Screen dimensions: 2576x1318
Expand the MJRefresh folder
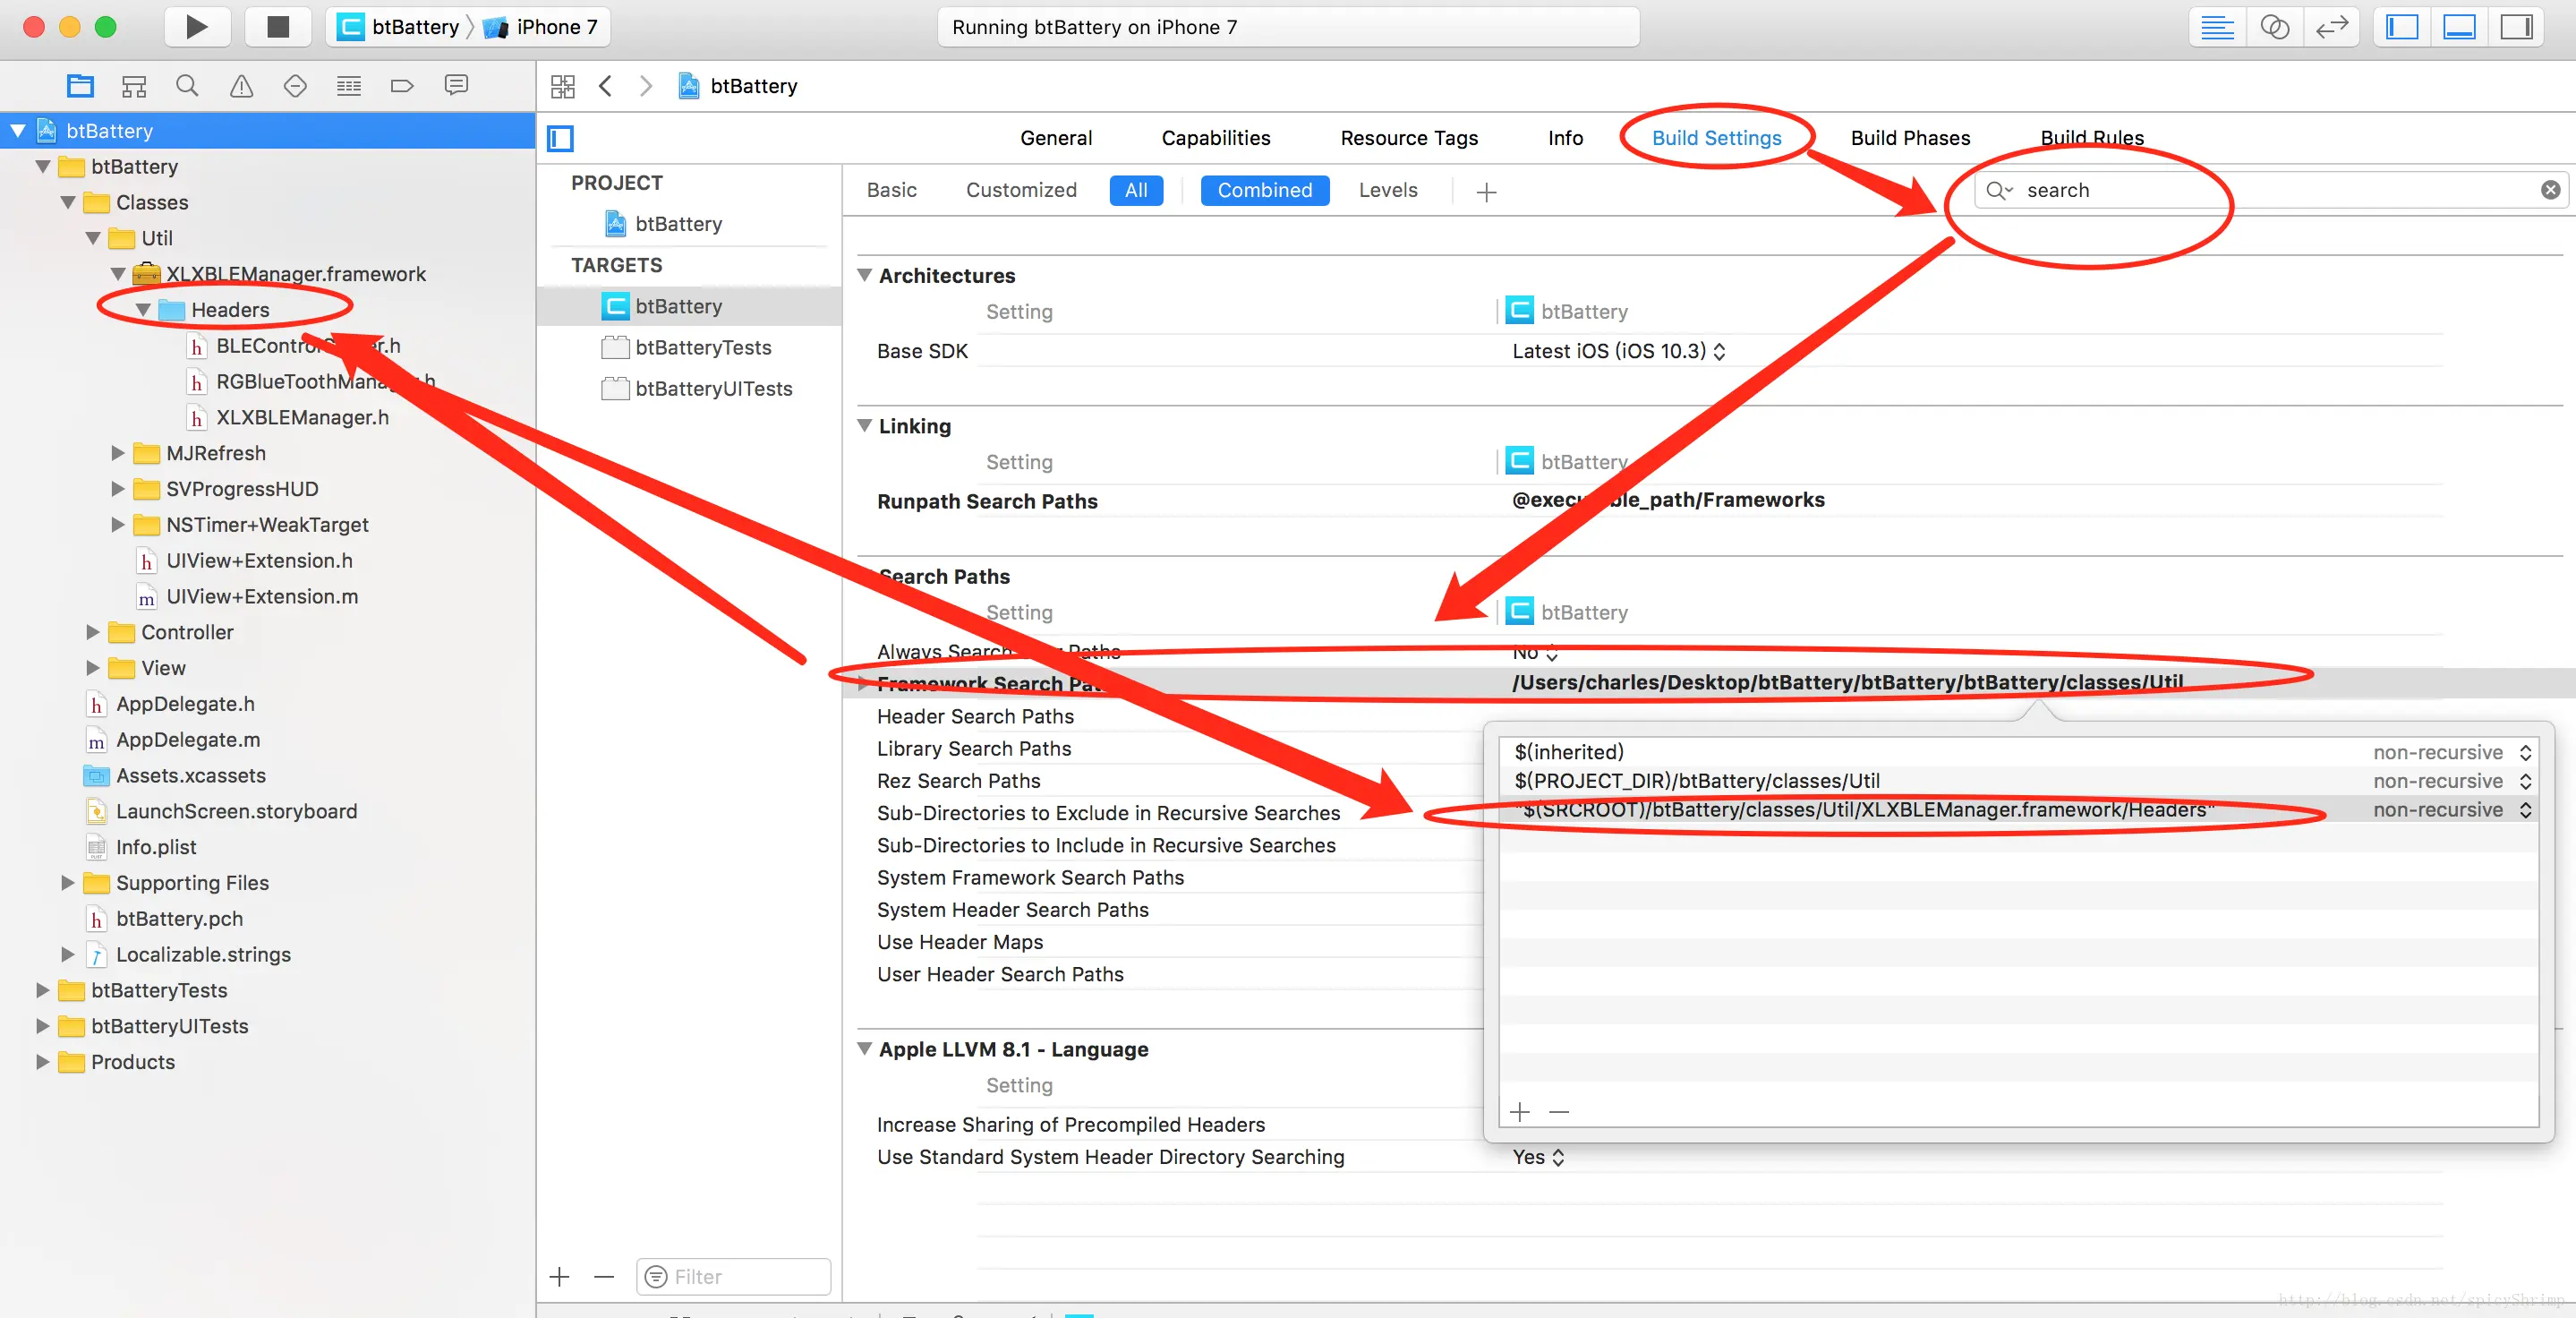(118, 453)
